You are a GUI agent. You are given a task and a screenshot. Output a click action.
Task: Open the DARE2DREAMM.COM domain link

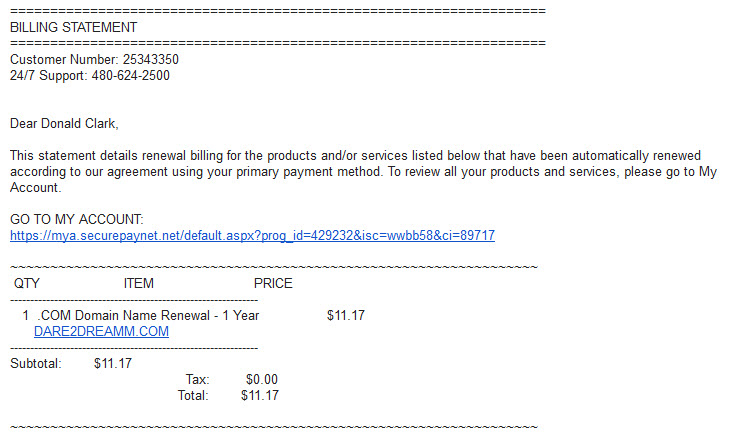(101, 331)
